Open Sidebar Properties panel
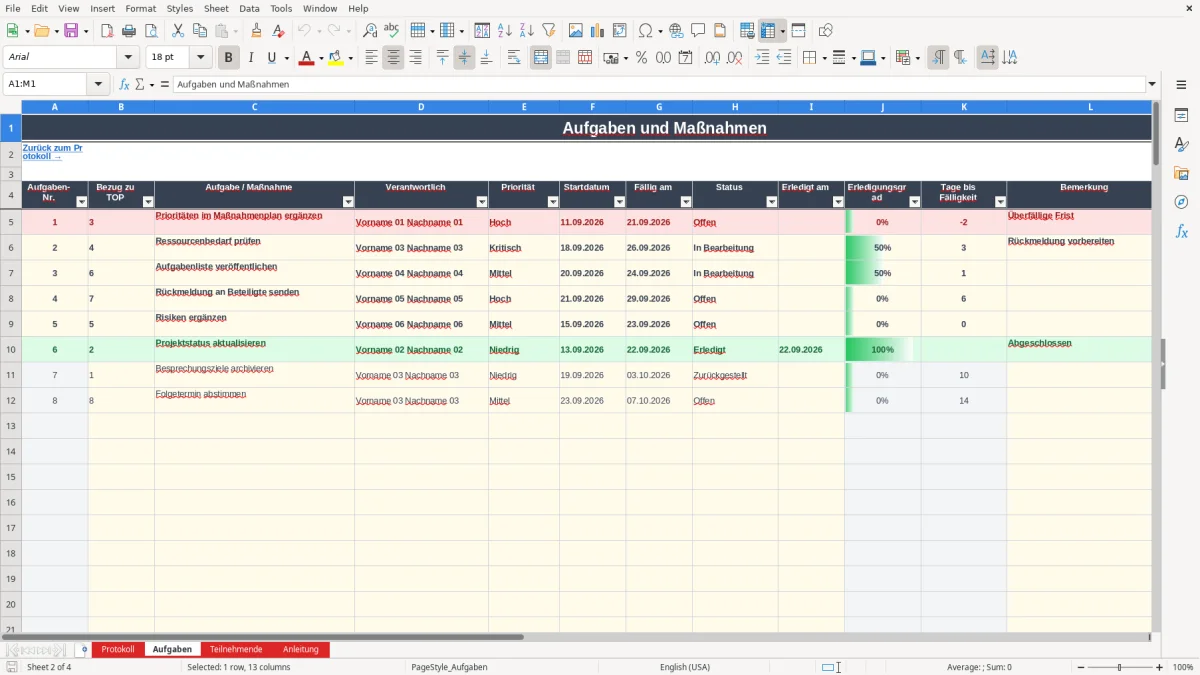Image resolution: width=1200 pixels, height=675 pixels. [1182, 116]
